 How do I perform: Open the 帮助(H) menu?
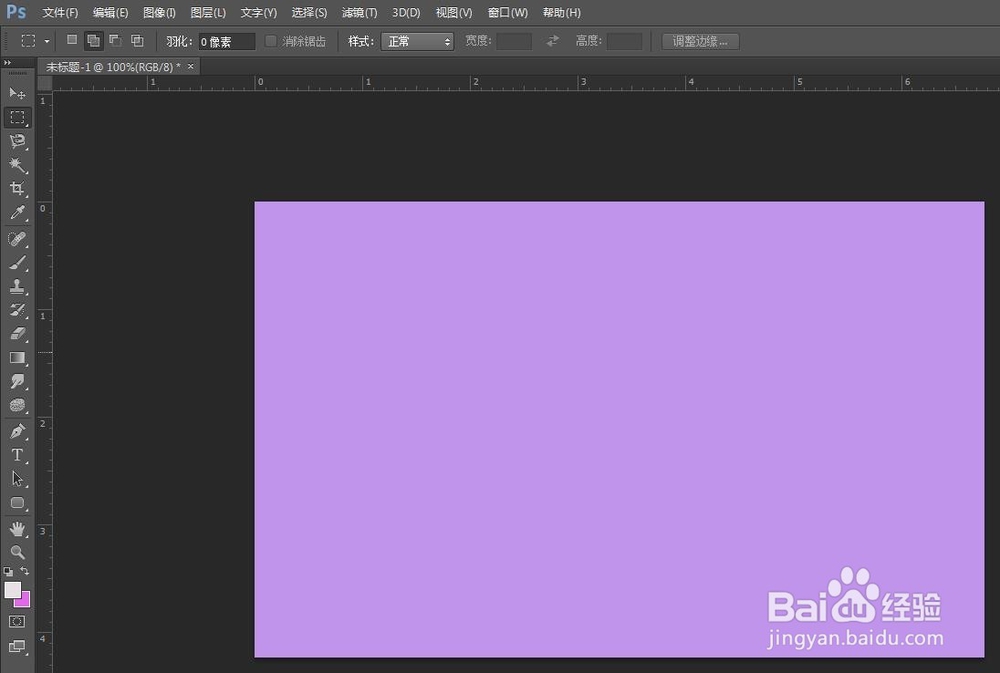pyautogui.click(x=562, y=13)
